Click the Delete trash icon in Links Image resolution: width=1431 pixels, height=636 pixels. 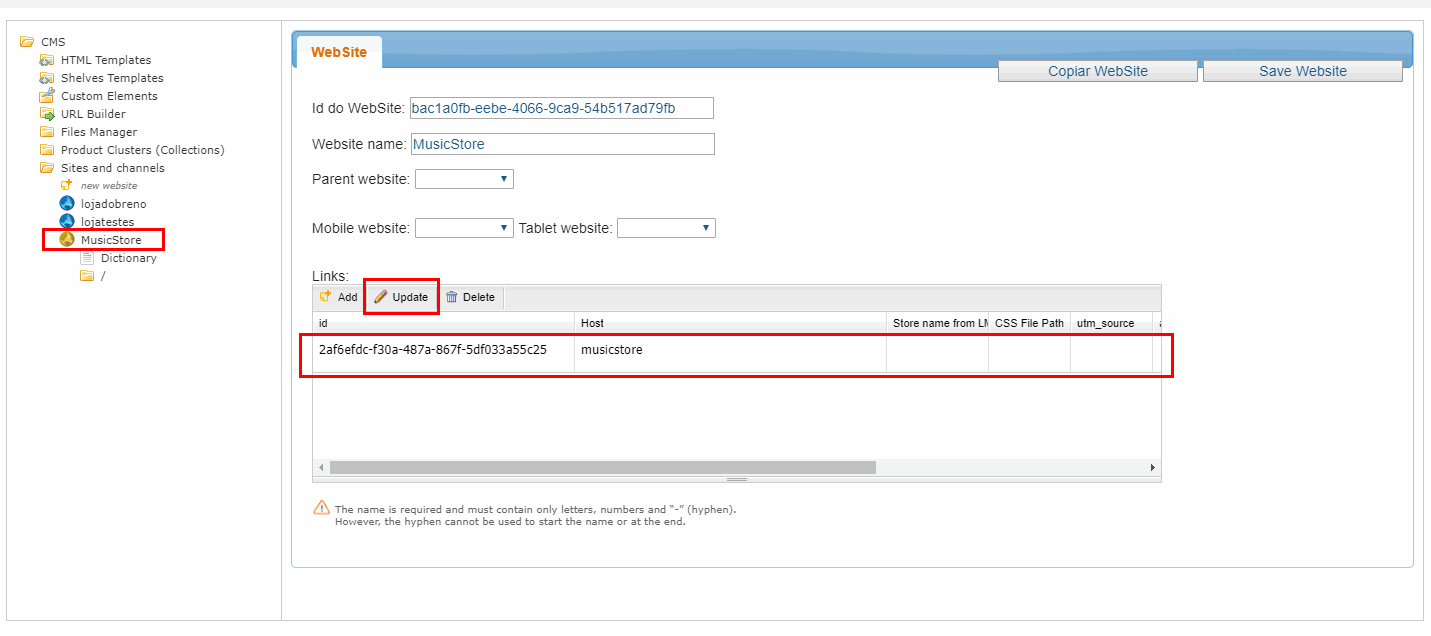[x=452, y=297]
